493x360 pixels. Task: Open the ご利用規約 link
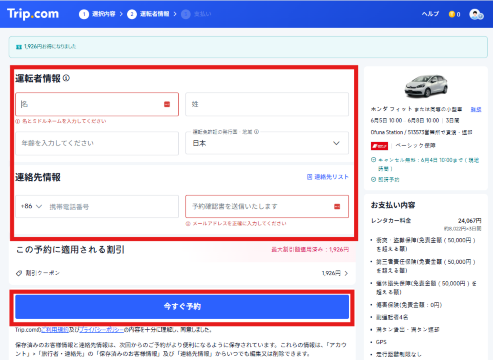[x=55, y=330]
